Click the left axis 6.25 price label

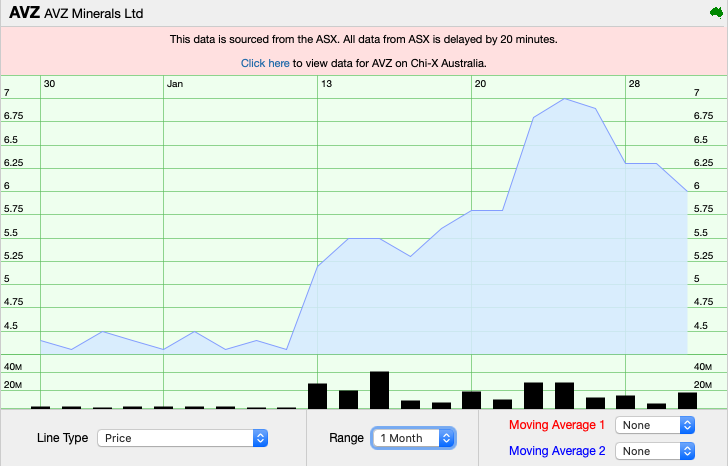point(13,163)
